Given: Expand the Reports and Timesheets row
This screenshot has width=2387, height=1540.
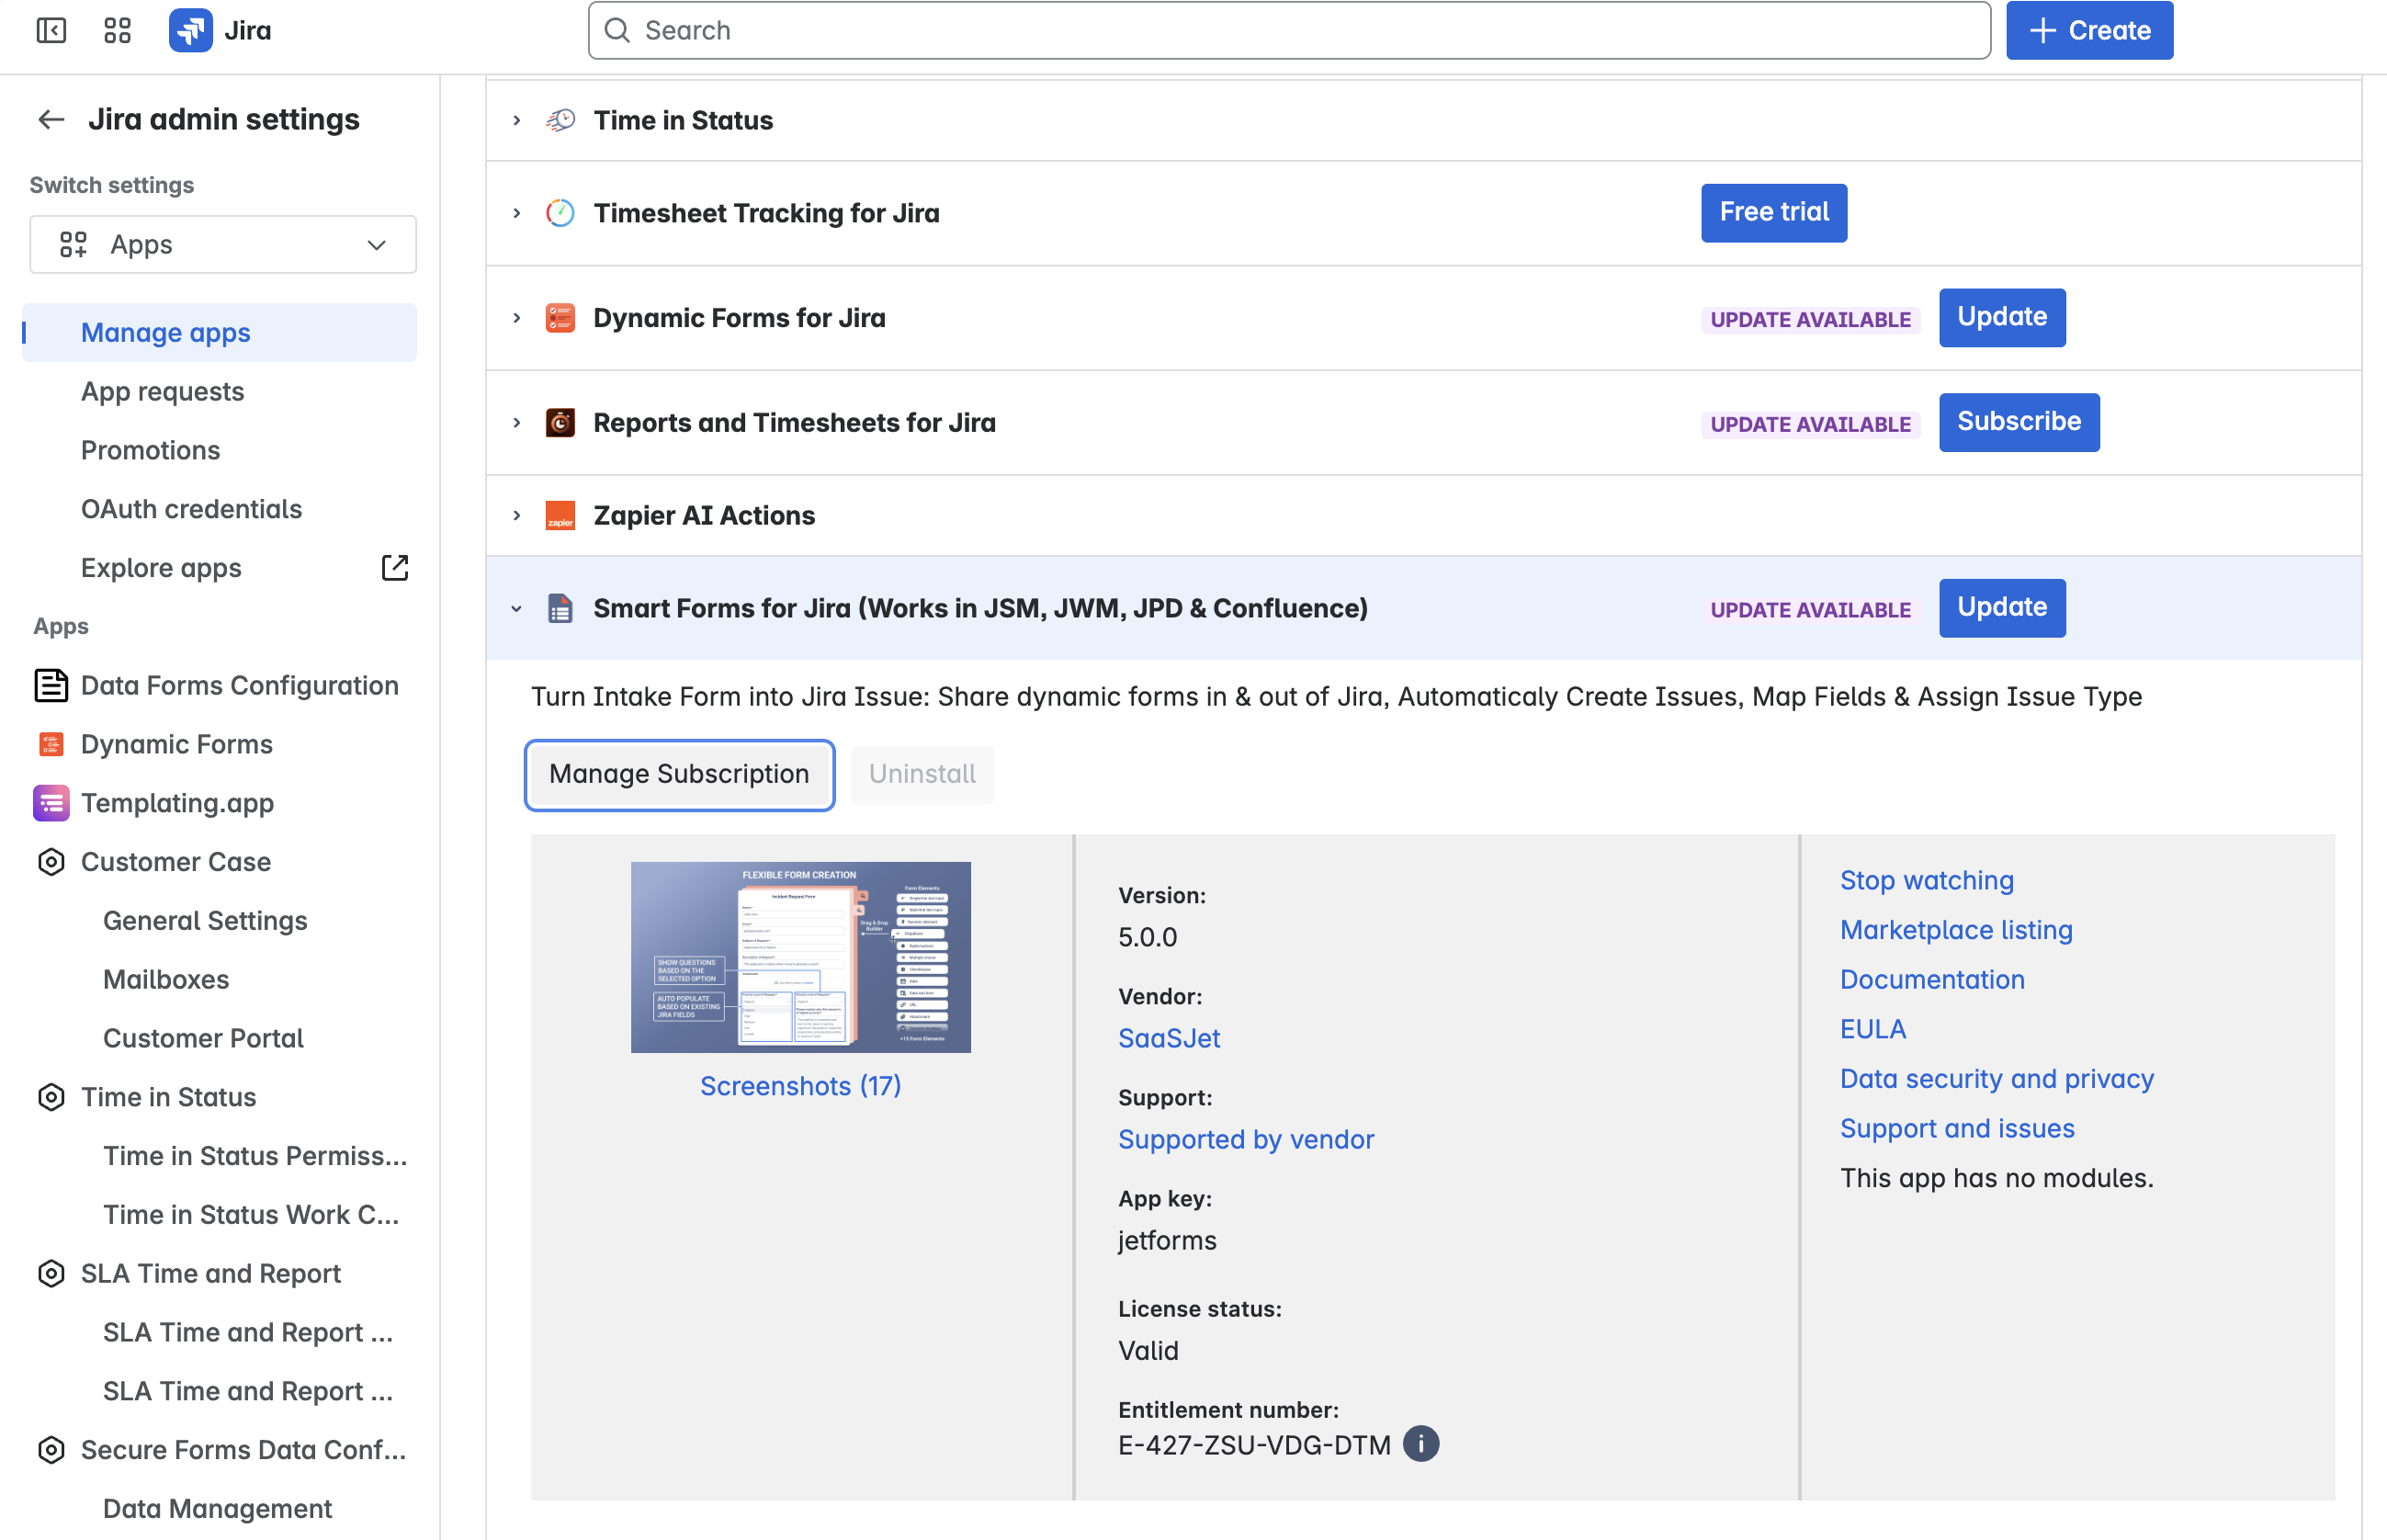Looking at the screenshot, I should 517,423.
